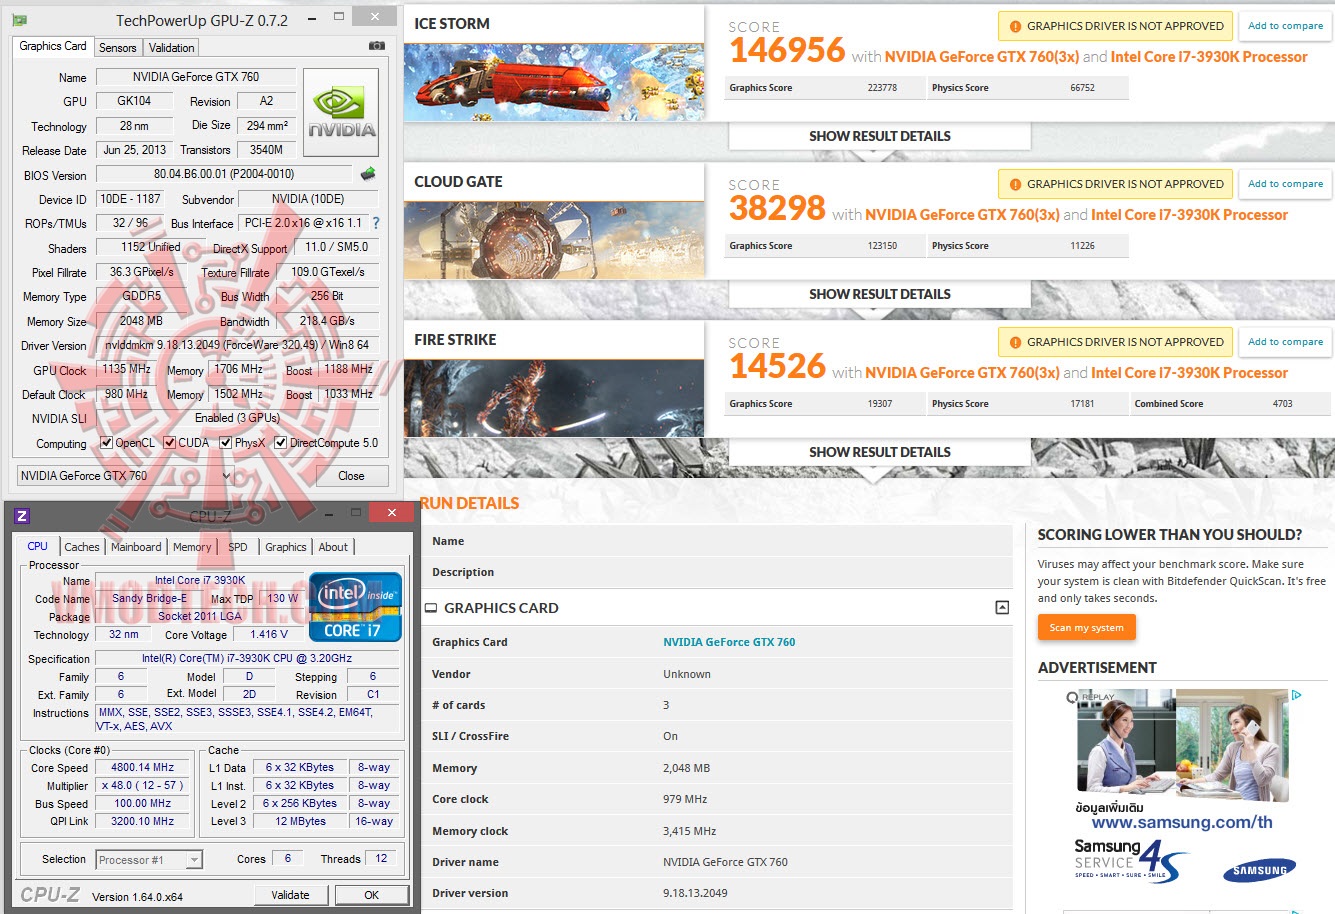Click the Bus Interface question mark
Screen dimensions: 1335x914
pyautogui.click(x=376, y=223)
